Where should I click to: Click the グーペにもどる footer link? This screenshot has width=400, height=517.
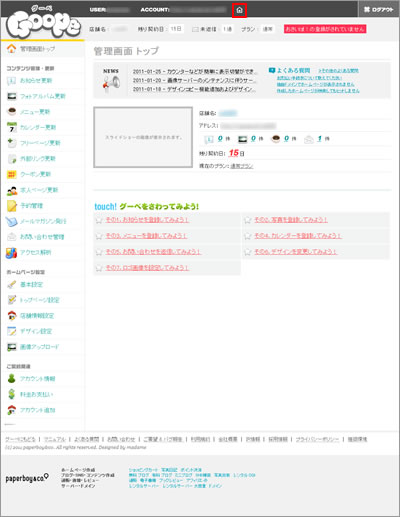(20, 439)
